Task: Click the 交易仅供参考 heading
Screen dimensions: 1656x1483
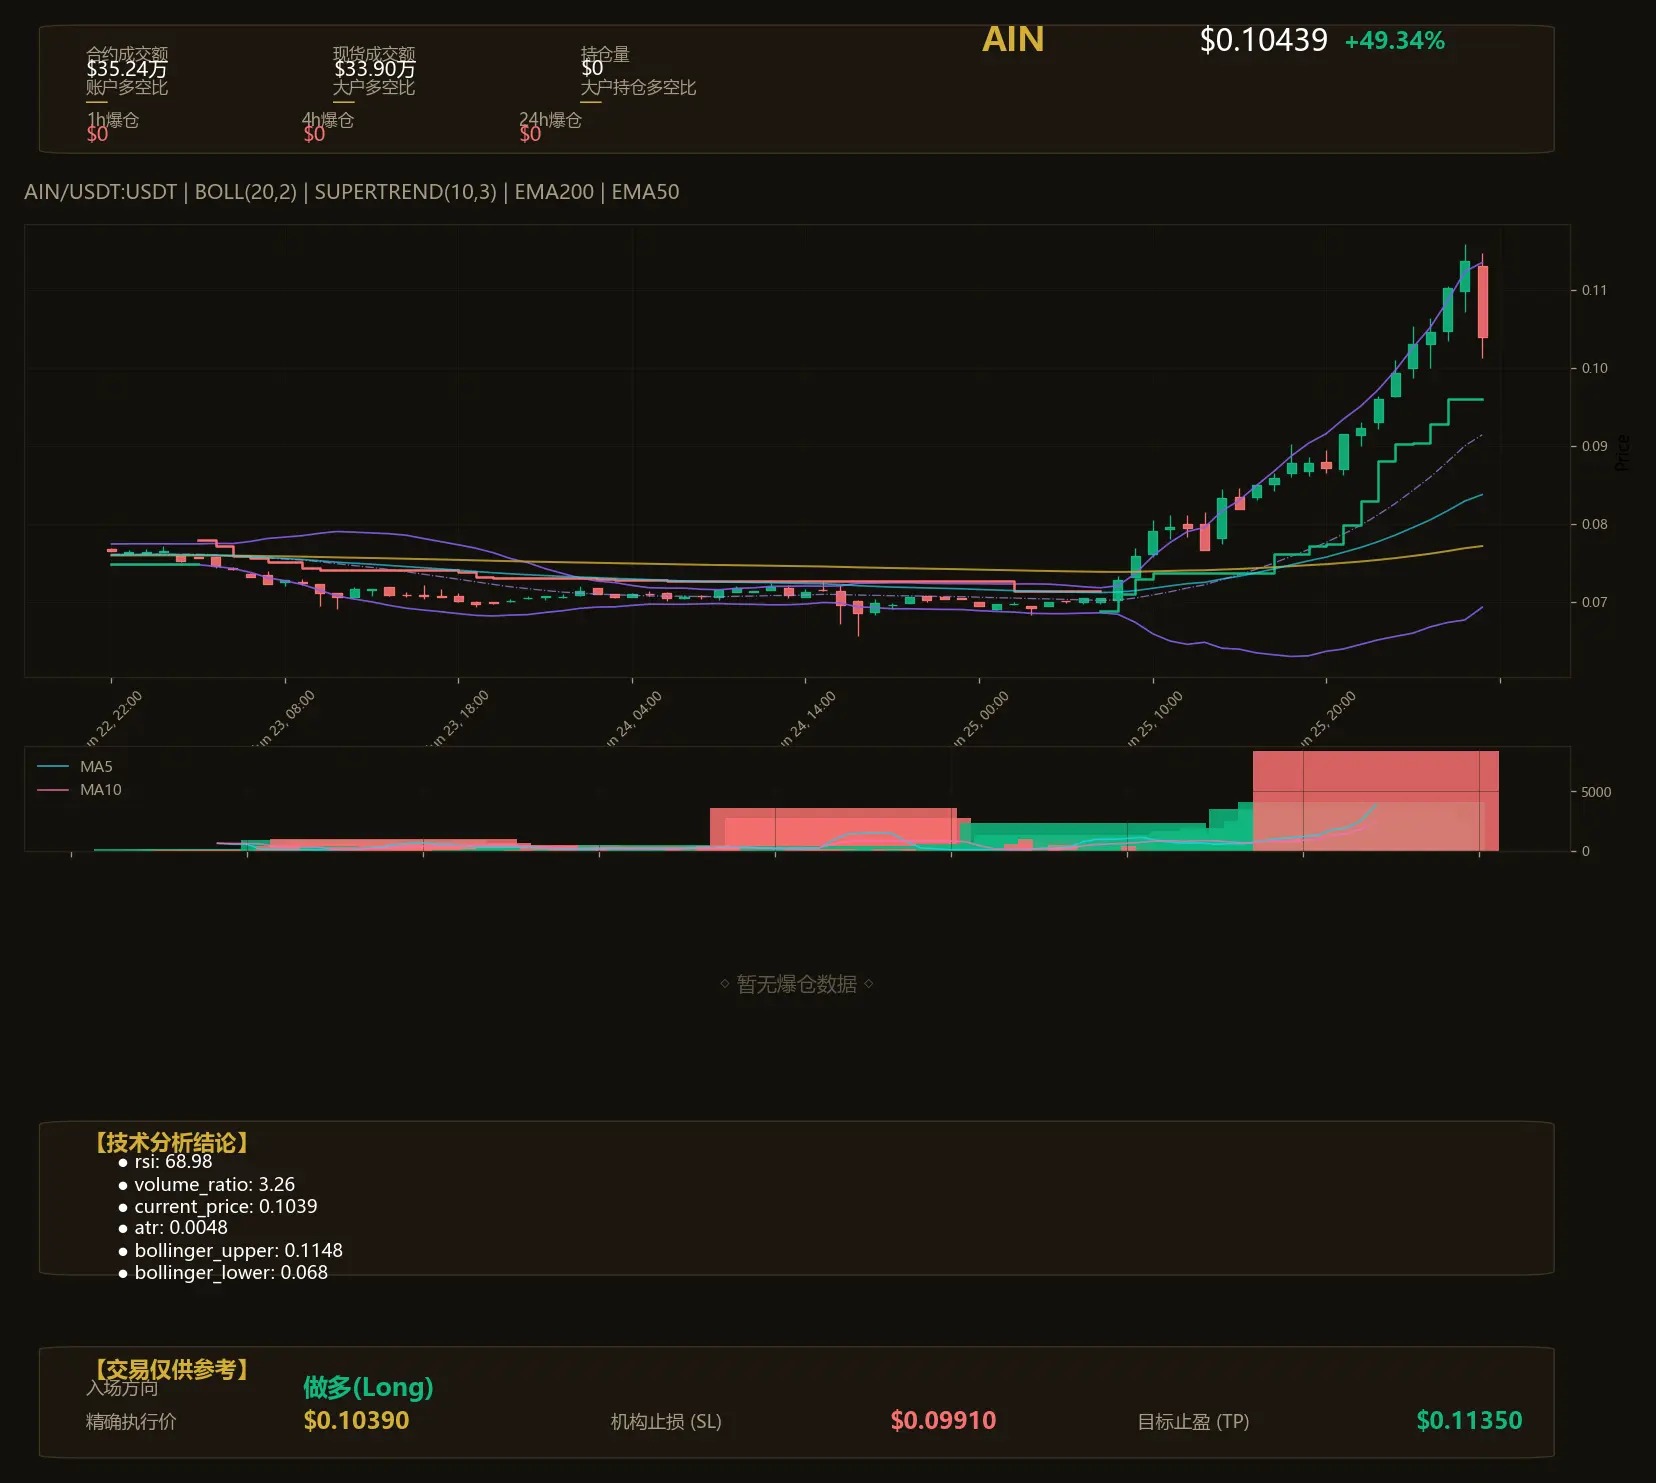Action: tap(171, 1369)
